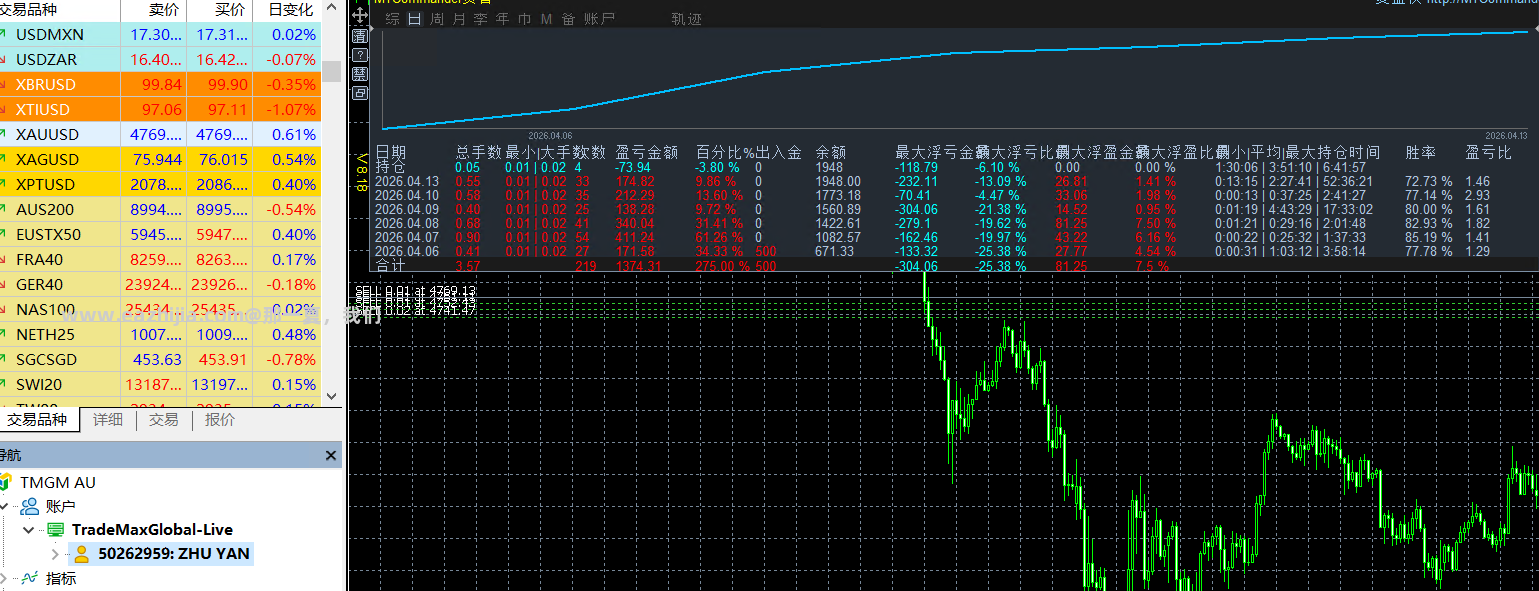Click the 账户 button in statistics toolbar
The height and width of the screenshot is (591, 1539).
point(599,19)
